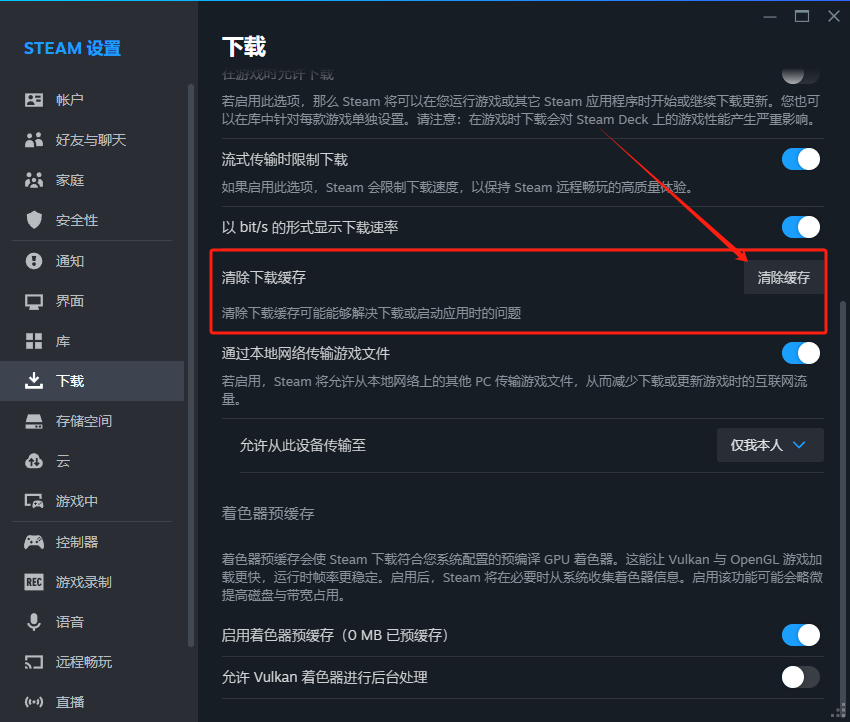Toggle 流式传输时限制下载 switch
Screen dimensions: 850x722
click(801, 159)
